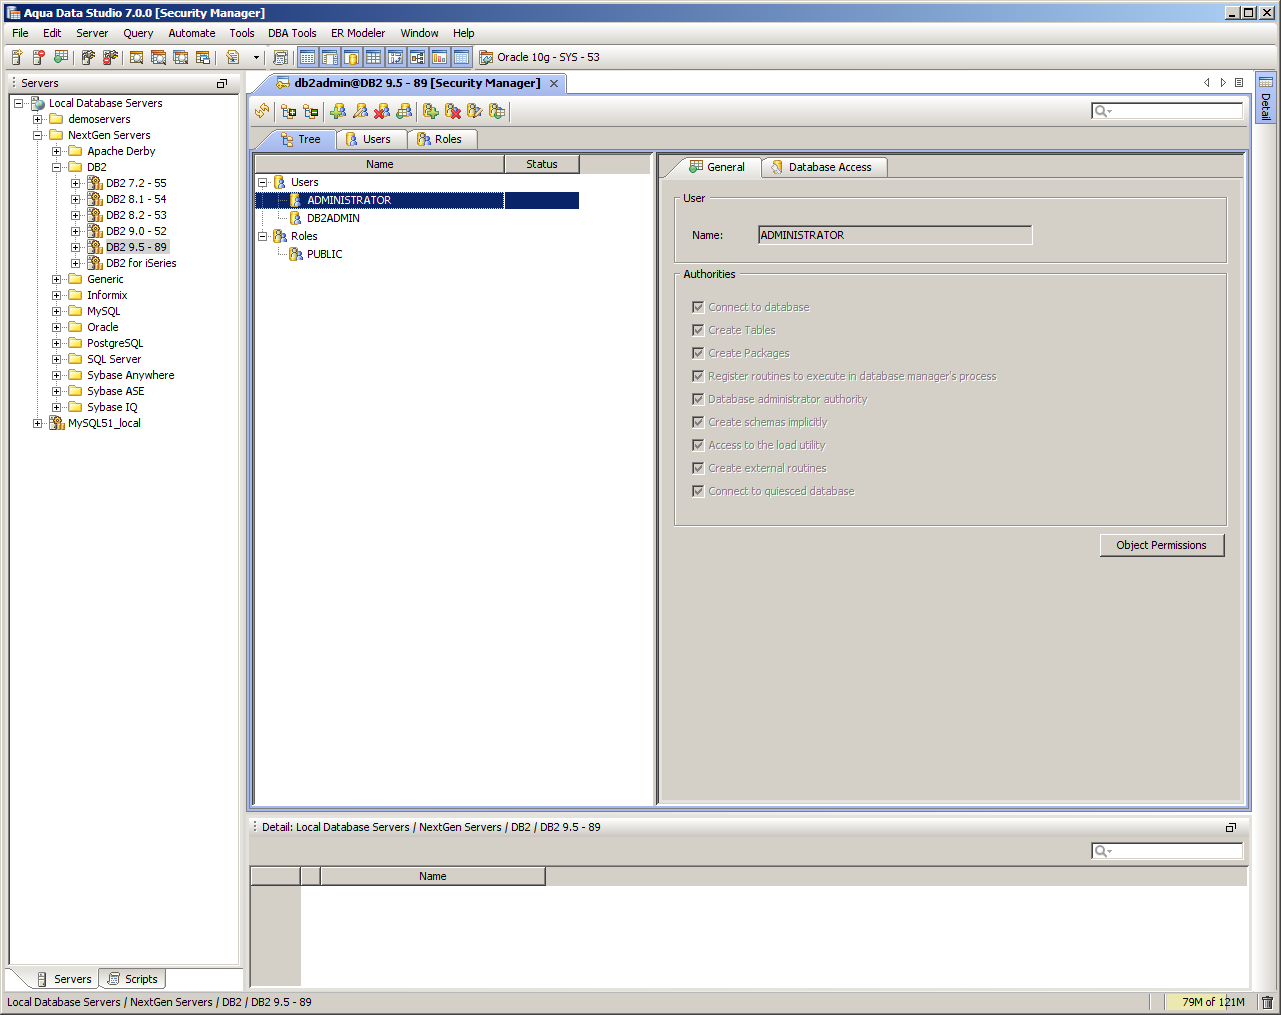Click the search field in the Detail panel
The image size is (1281, 1015).
(1167, 851)
